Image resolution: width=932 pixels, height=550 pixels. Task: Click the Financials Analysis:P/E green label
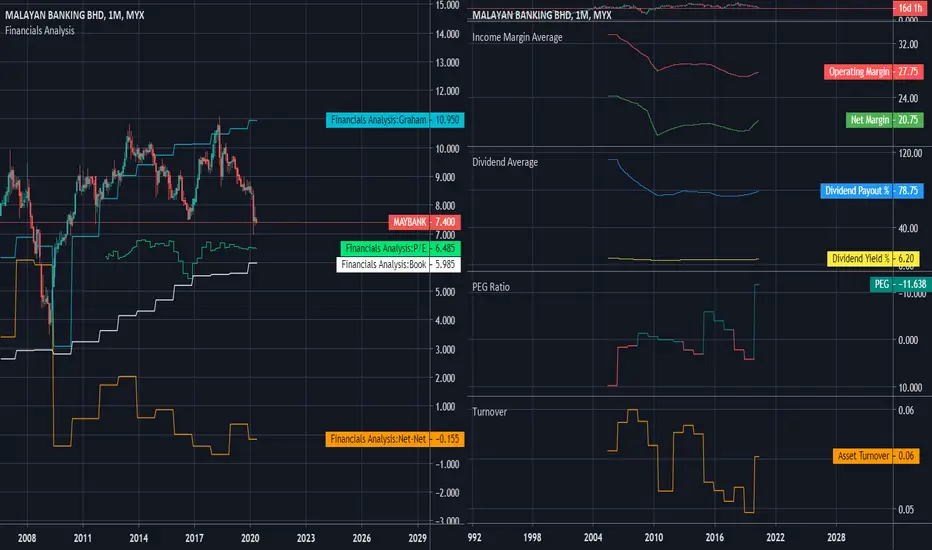pyautogui.click(x=401, y=249)
